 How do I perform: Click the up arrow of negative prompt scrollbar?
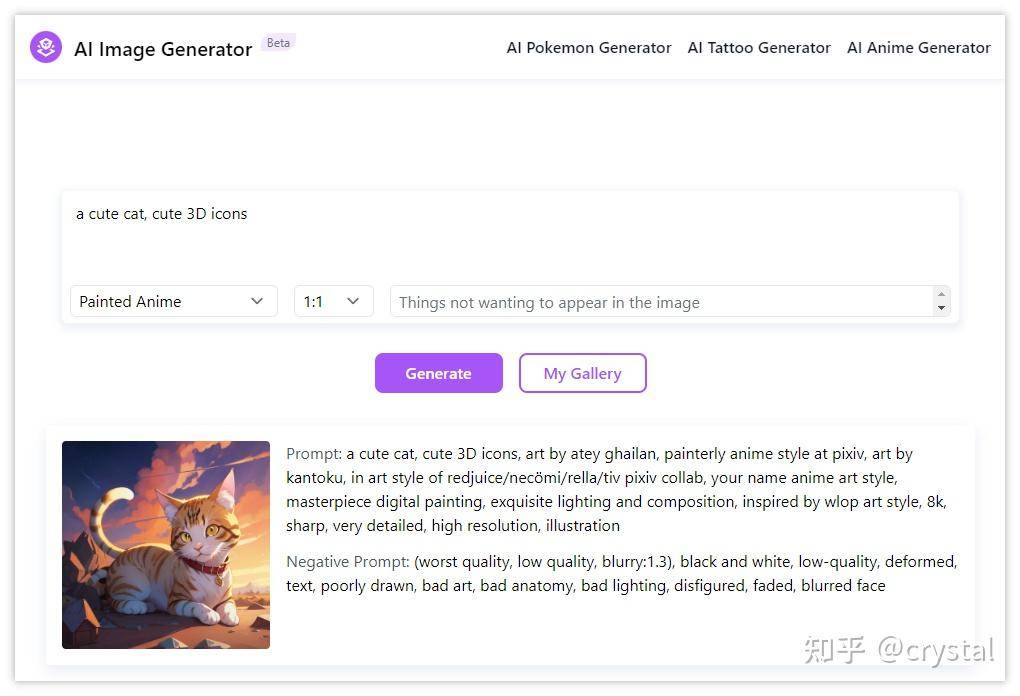click(x=941, y=294)
